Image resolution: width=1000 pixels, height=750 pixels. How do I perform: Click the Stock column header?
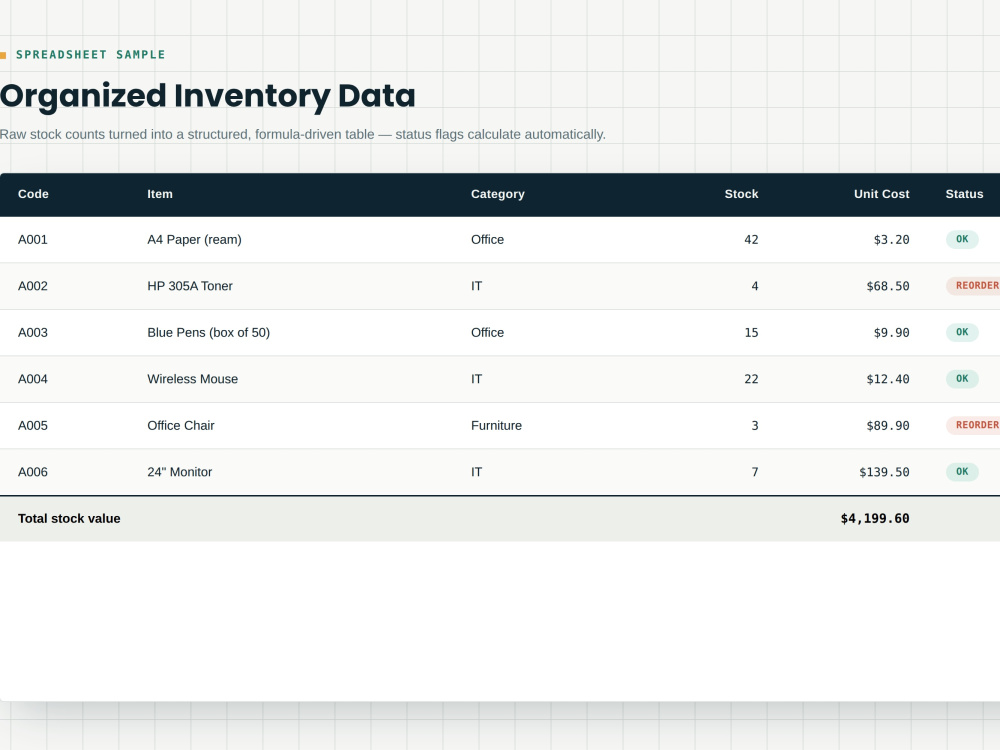click(741, 194)
